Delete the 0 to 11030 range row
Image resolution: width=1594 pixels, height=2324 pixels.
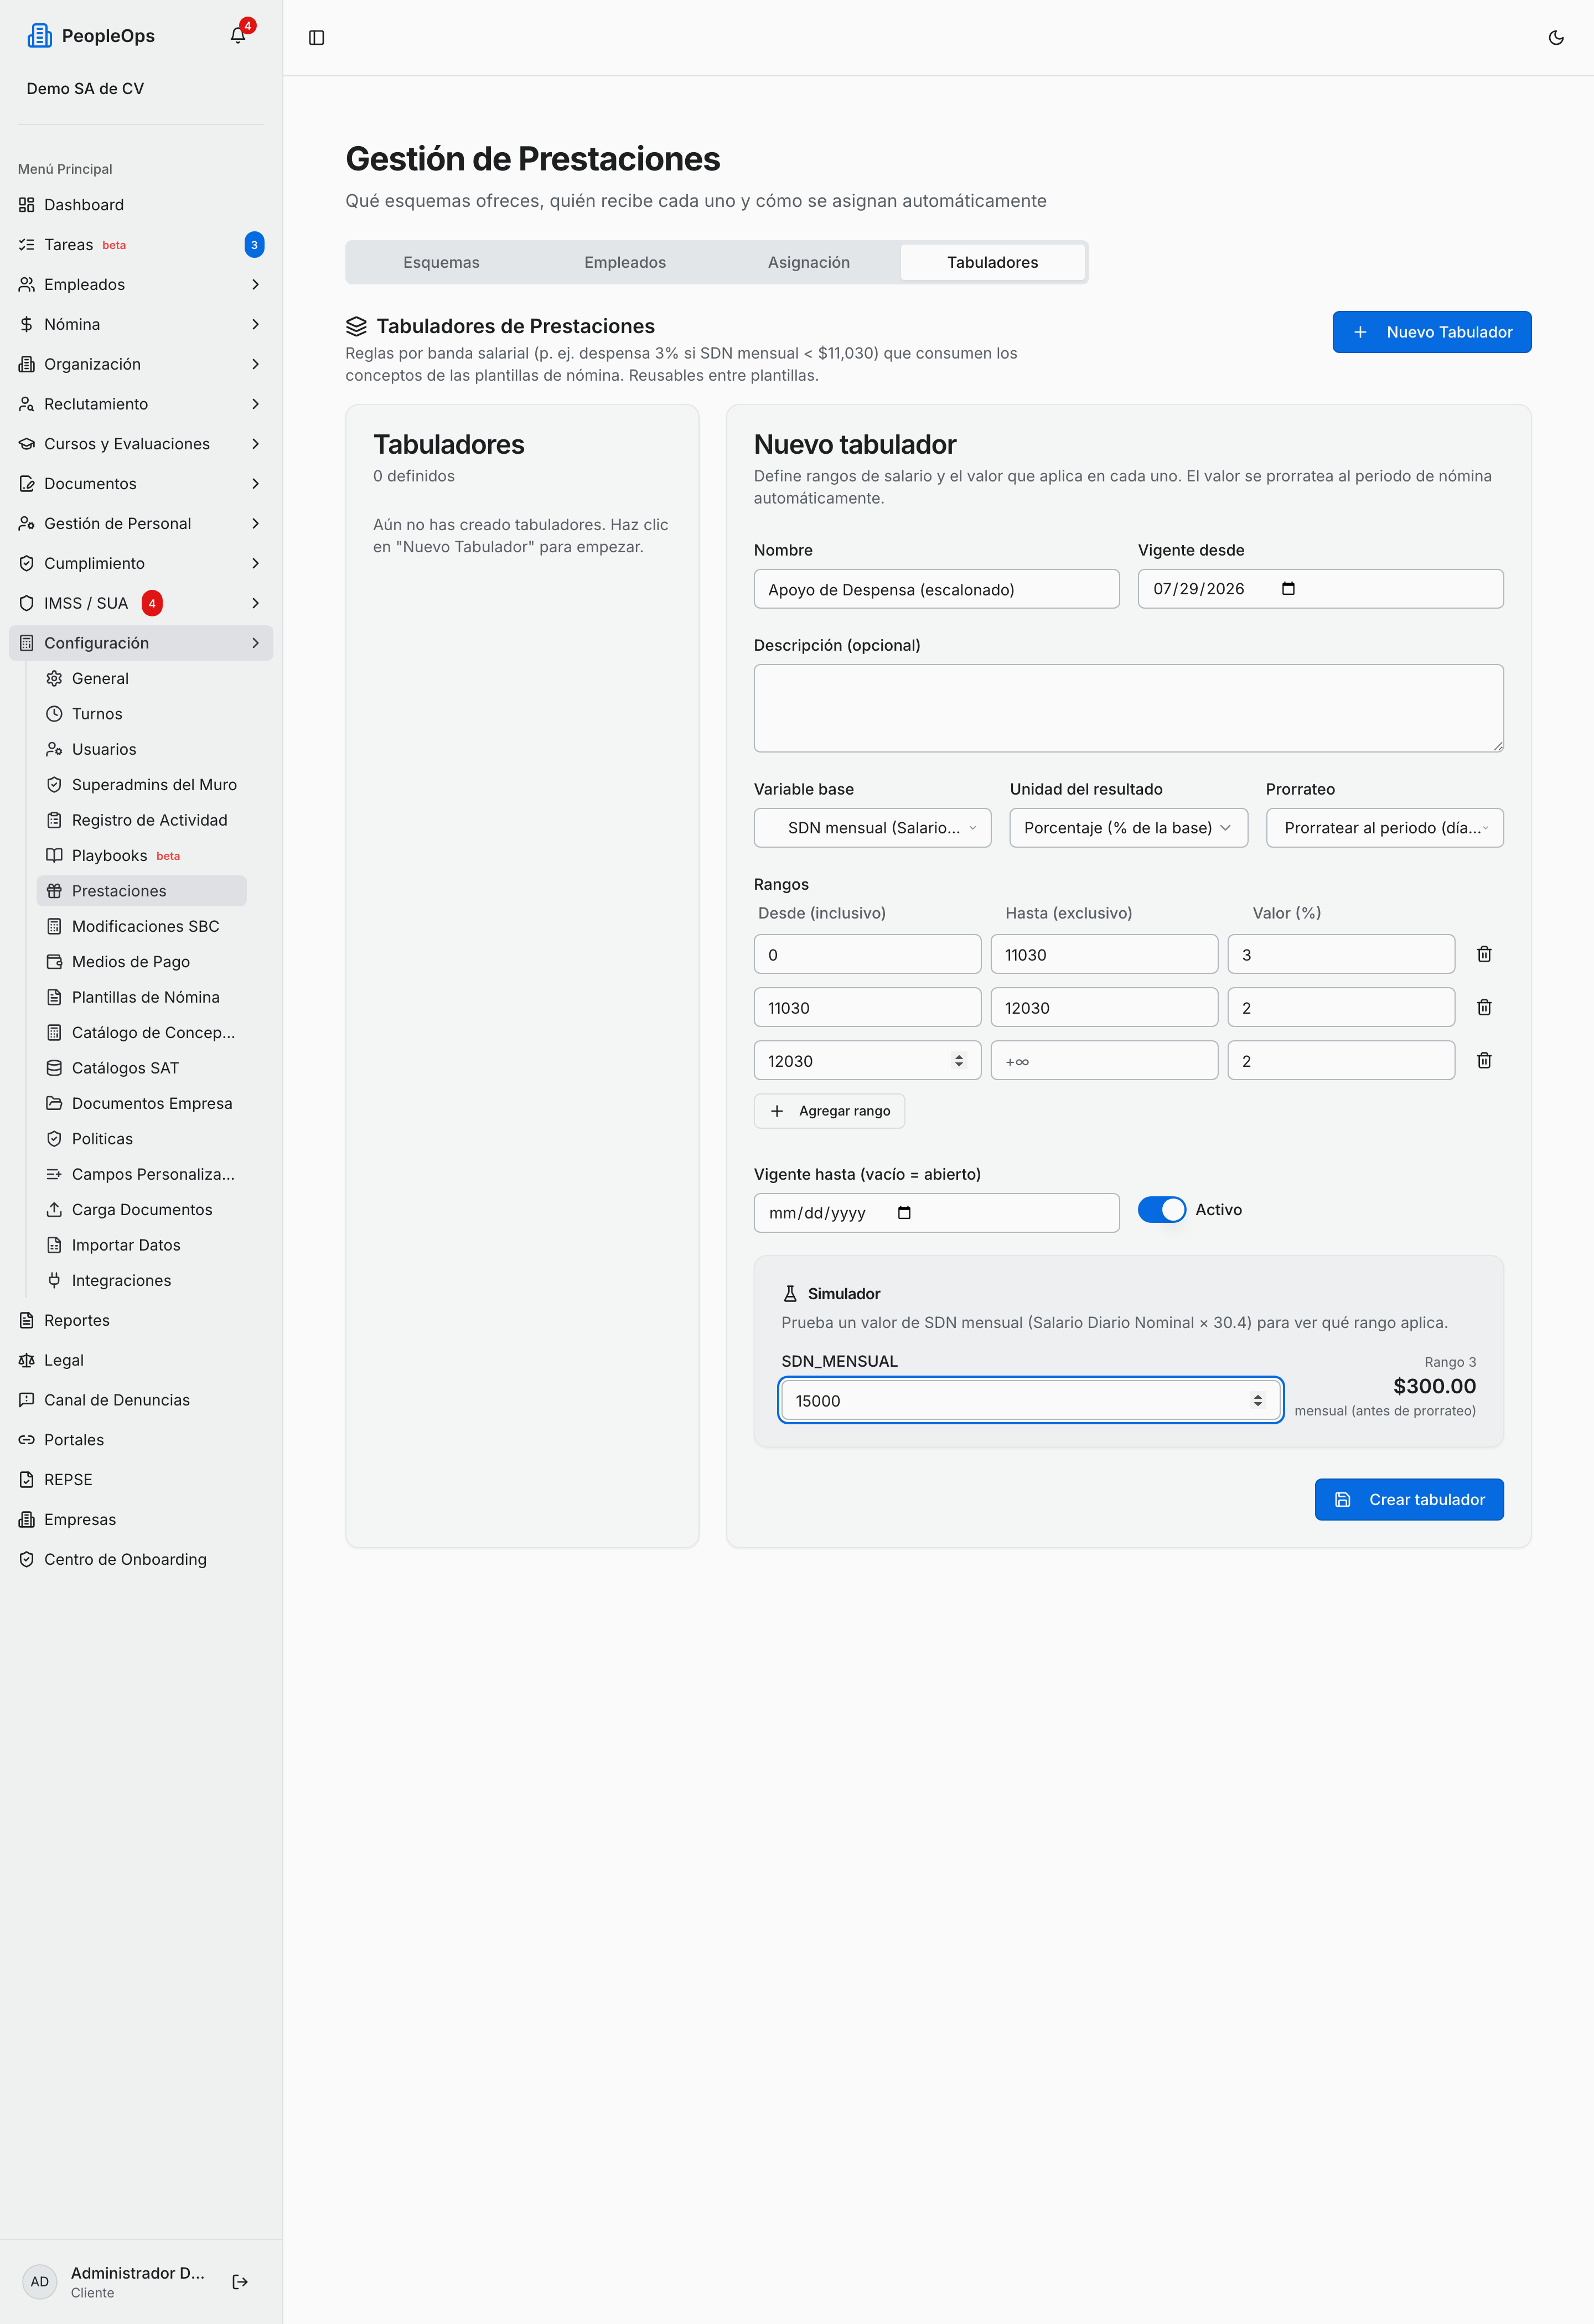coord(1484,954)
